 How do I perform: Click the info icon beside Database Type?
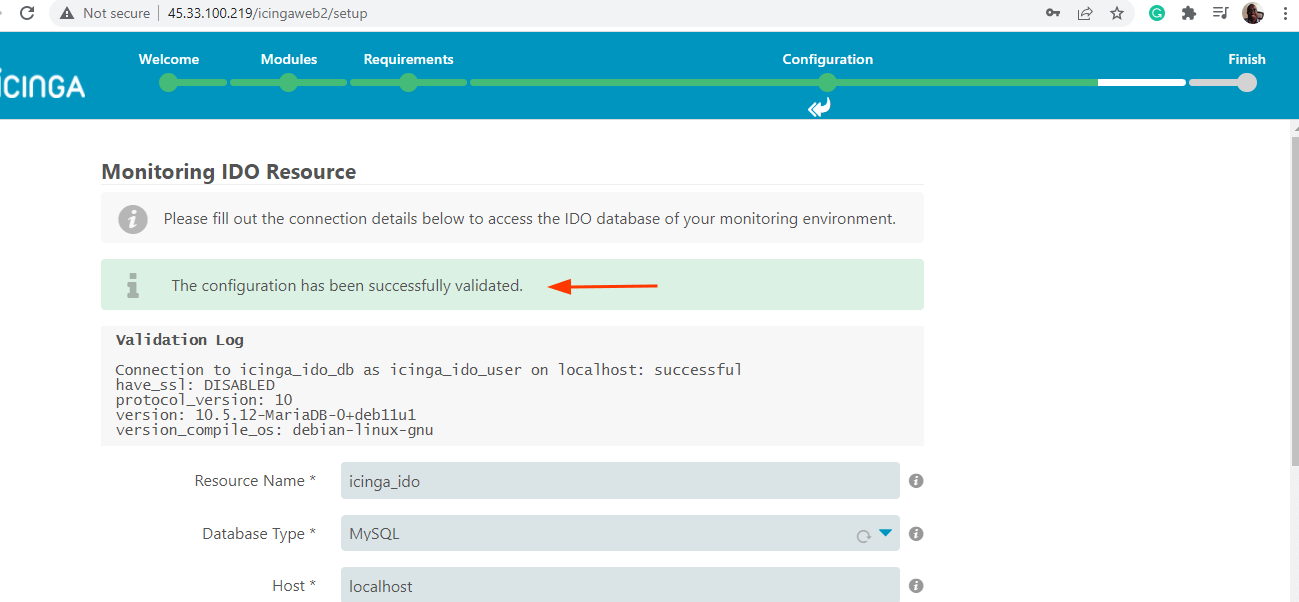pos(916,534)
